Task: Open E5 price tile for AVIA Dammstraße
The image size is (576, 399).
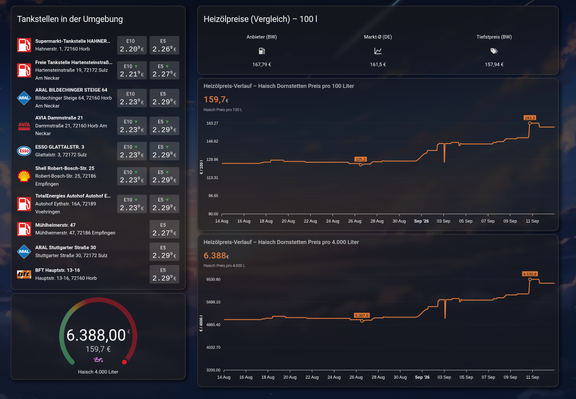Action: [164, 126]
